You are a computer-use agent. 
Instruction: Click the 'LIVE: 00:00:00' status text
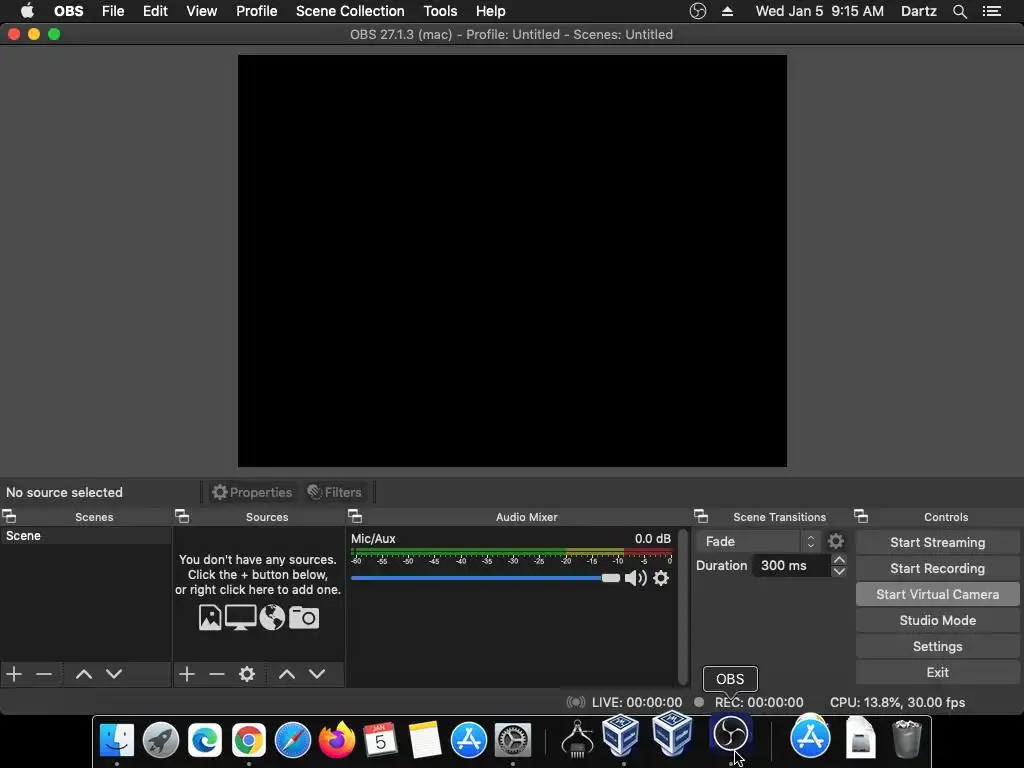click(637, 702)
